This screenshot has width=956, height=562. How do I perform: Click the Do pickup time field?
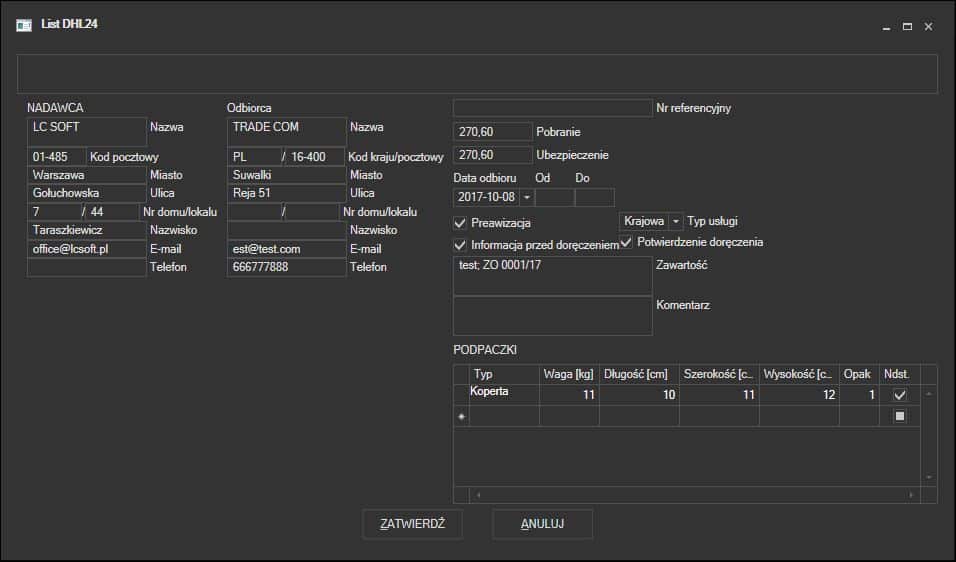594,197
